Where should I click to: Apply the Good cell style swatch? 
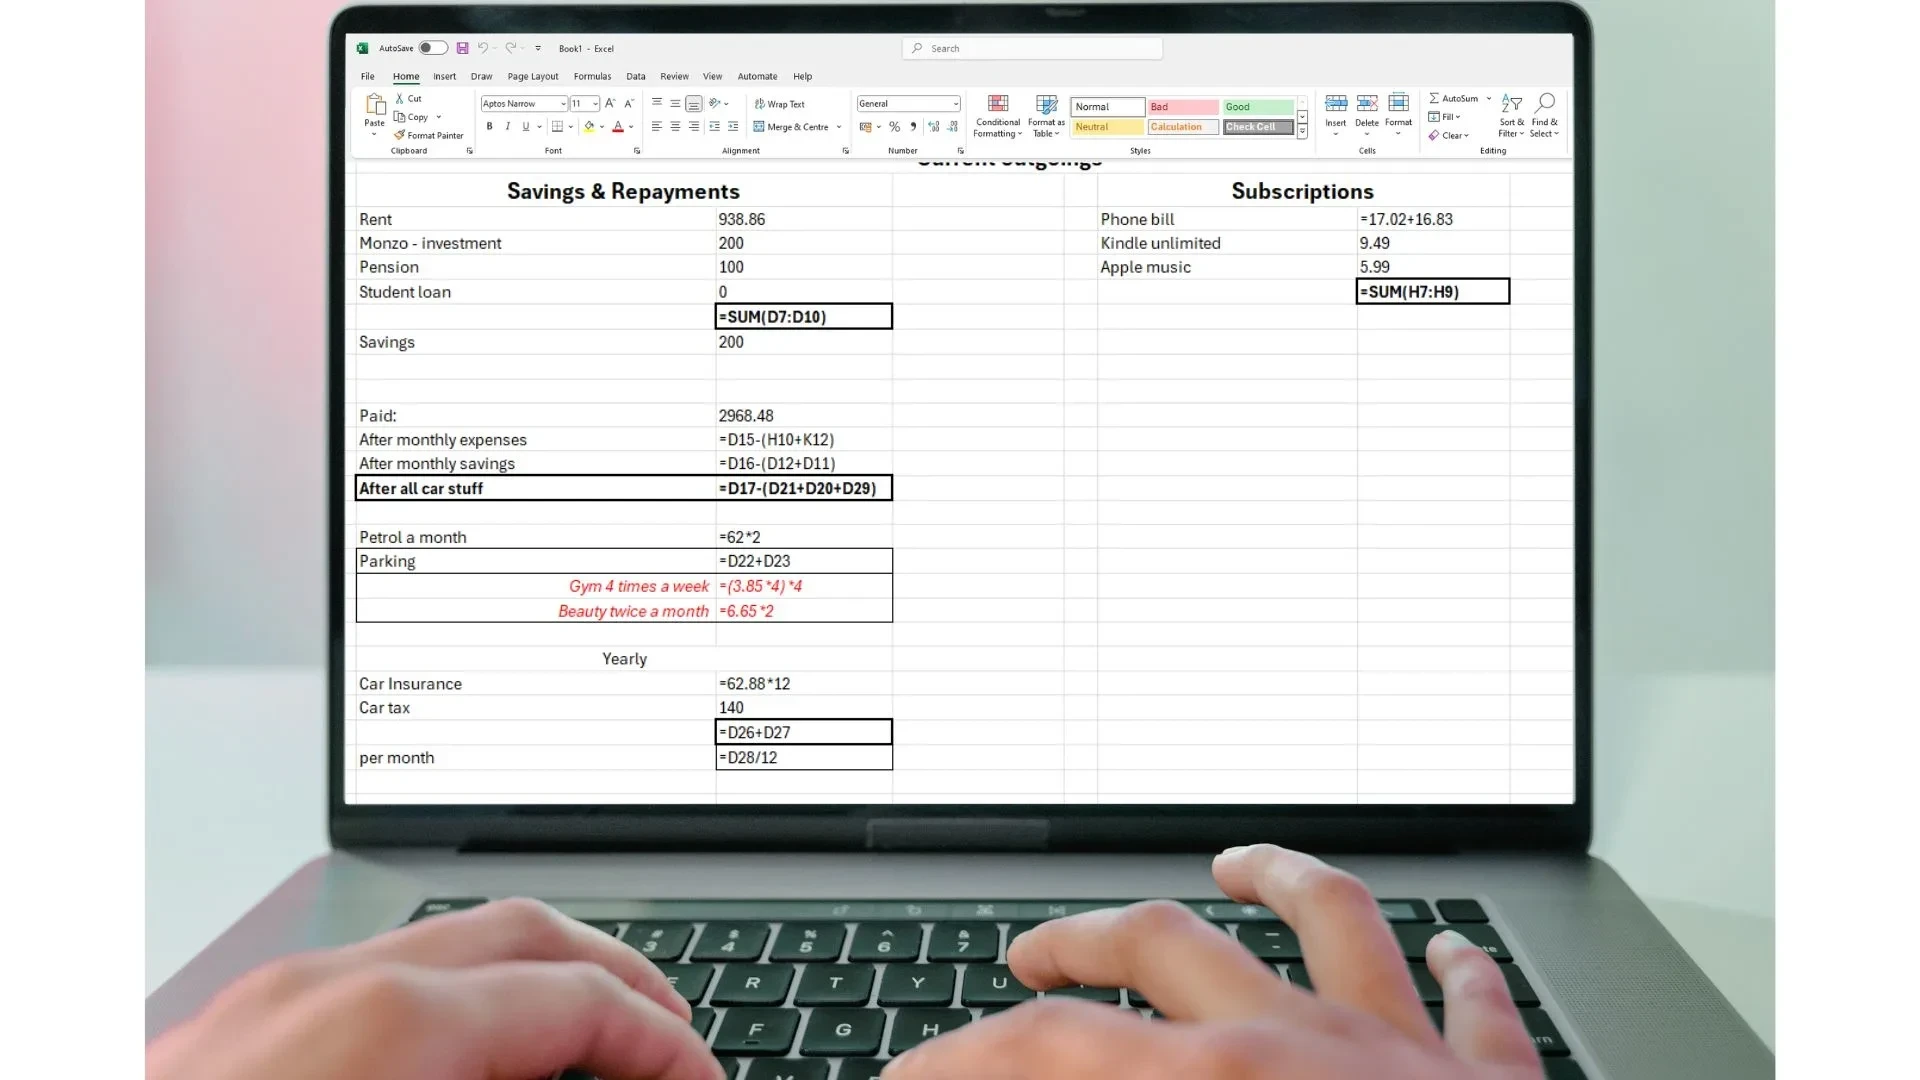(x=1257, y=107)
